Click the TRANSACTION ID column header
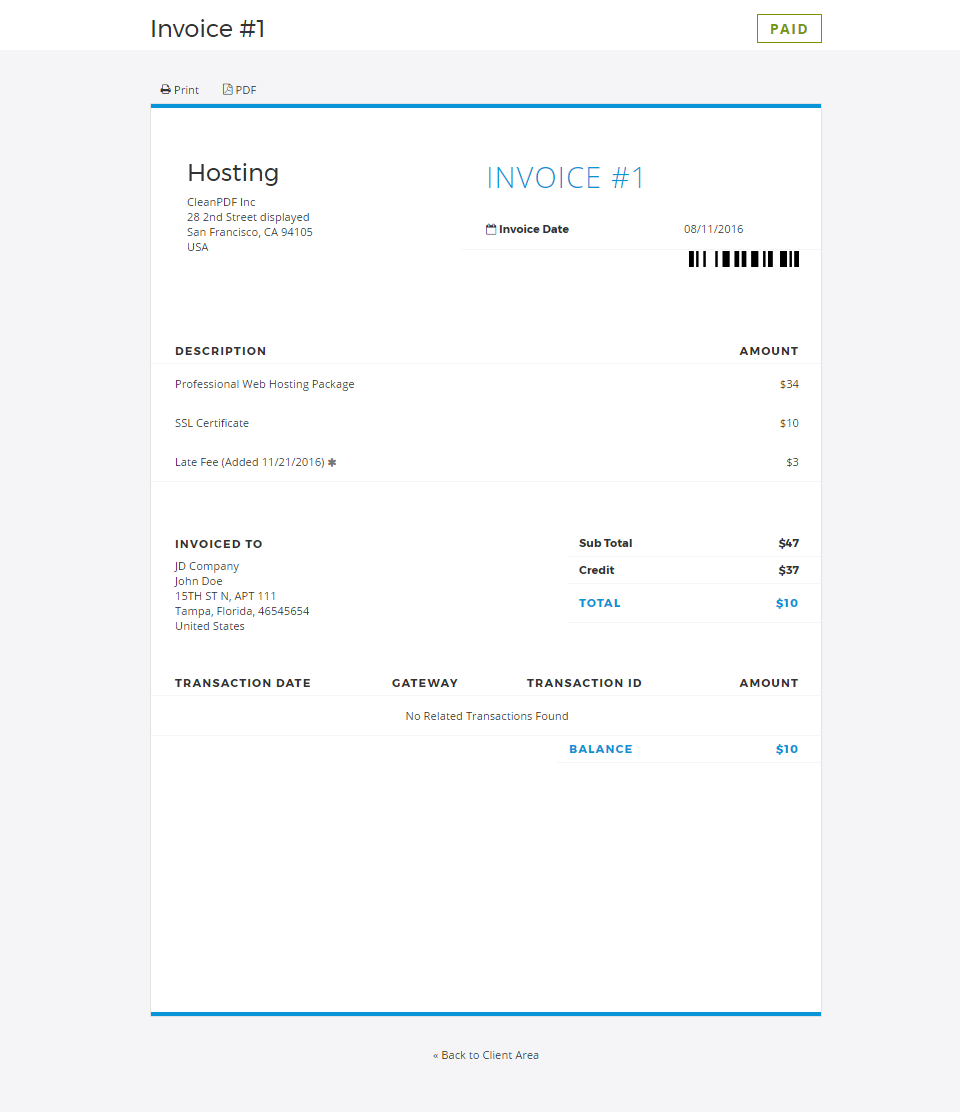This screenshot has height=1112, width=960. 584,683
